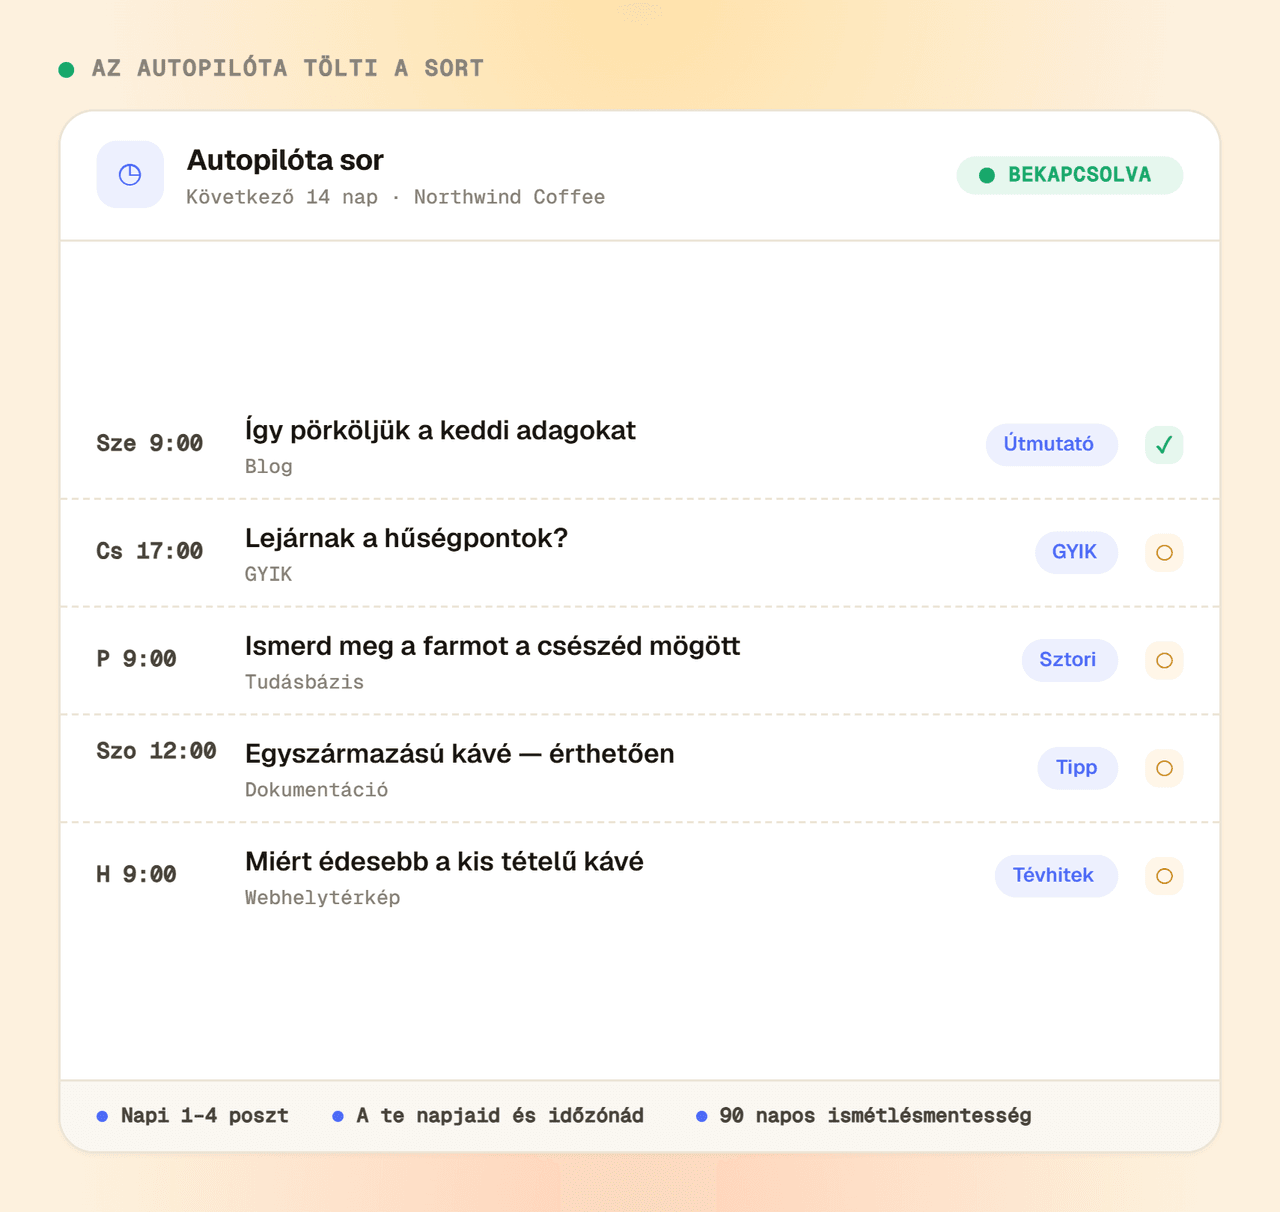Select the GYIK tag badge
Viewport: 1280px width, 1212px height.
pos(1076,552)
